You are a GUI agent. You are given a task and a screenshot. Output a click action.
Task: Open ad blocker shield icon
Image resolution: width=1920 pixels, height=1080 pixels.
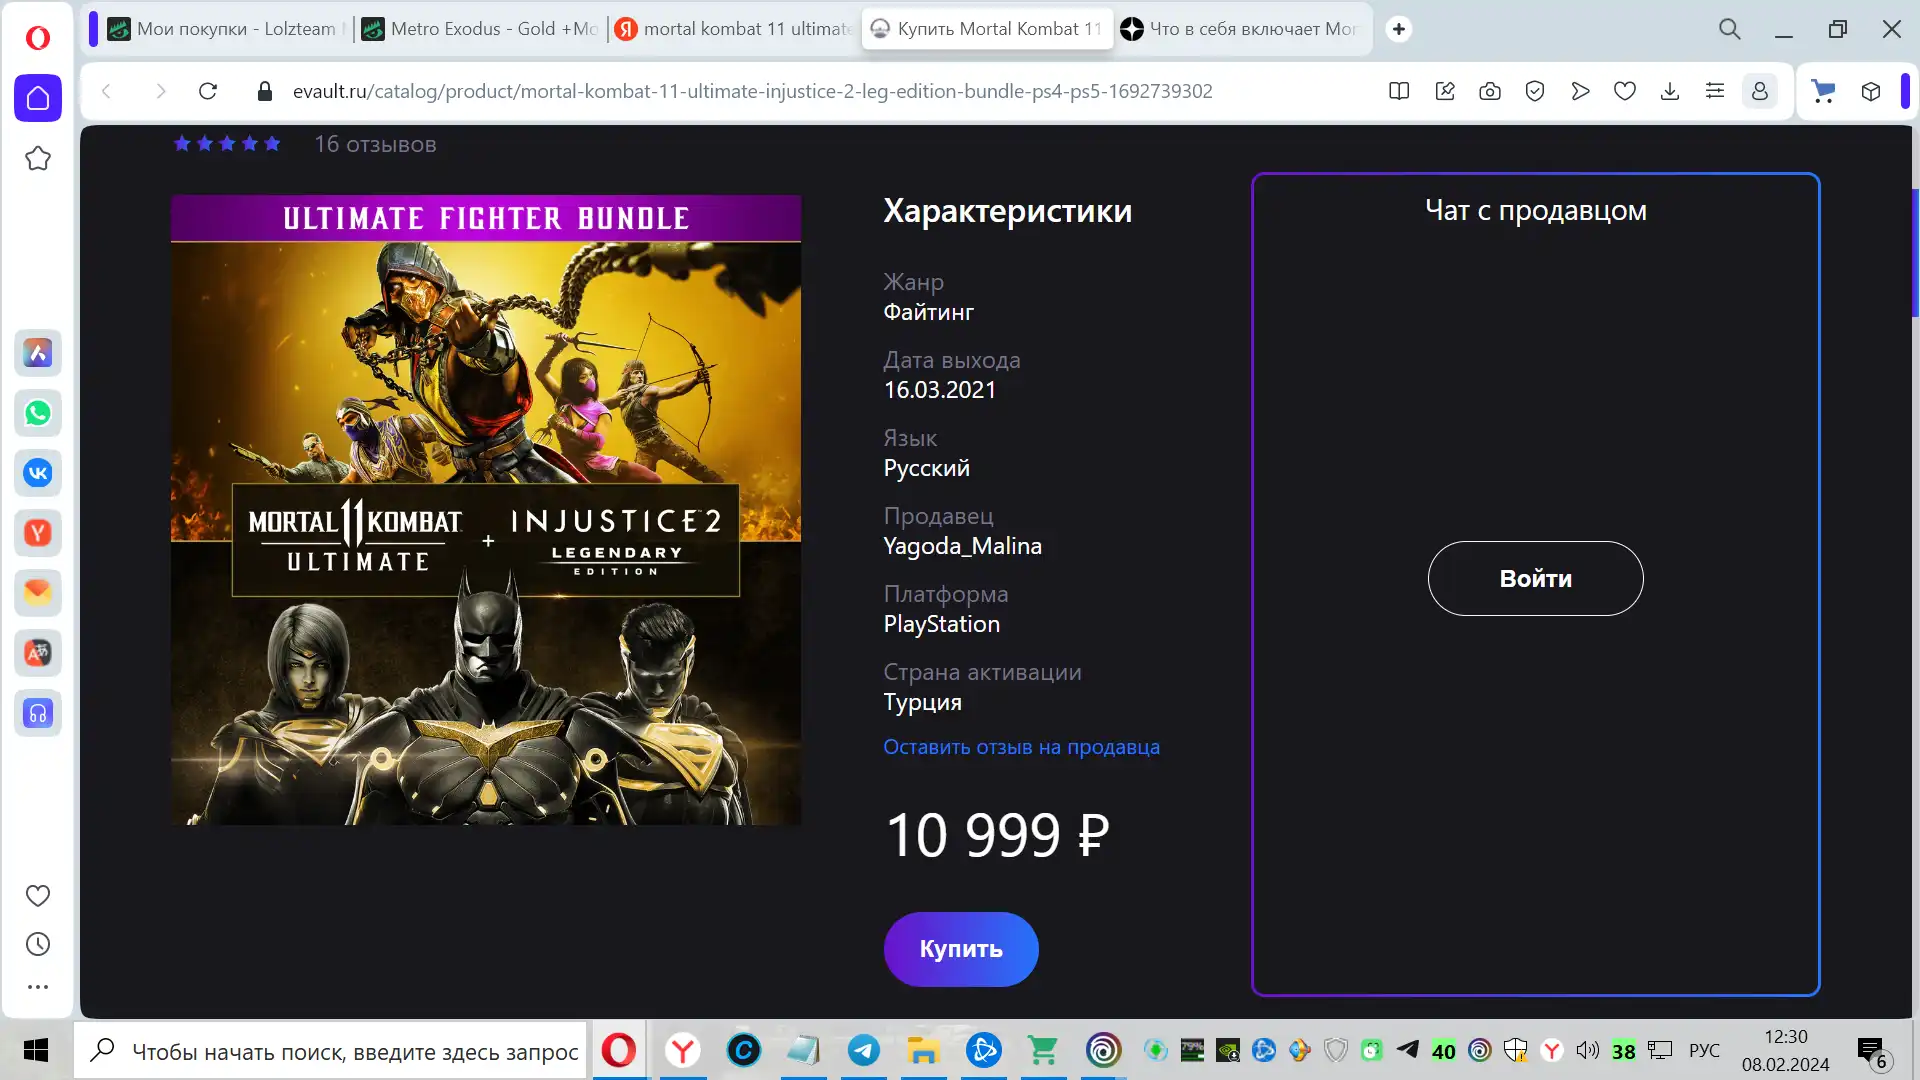click(x=1535, y=91)
